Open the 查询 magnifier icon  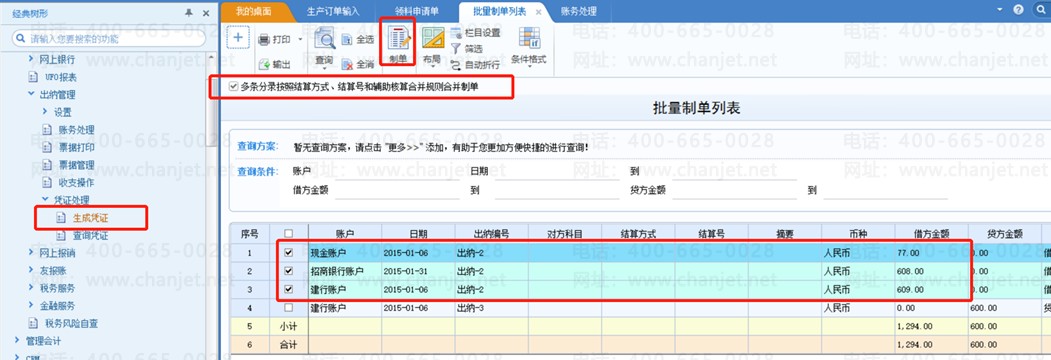point(324,39)
